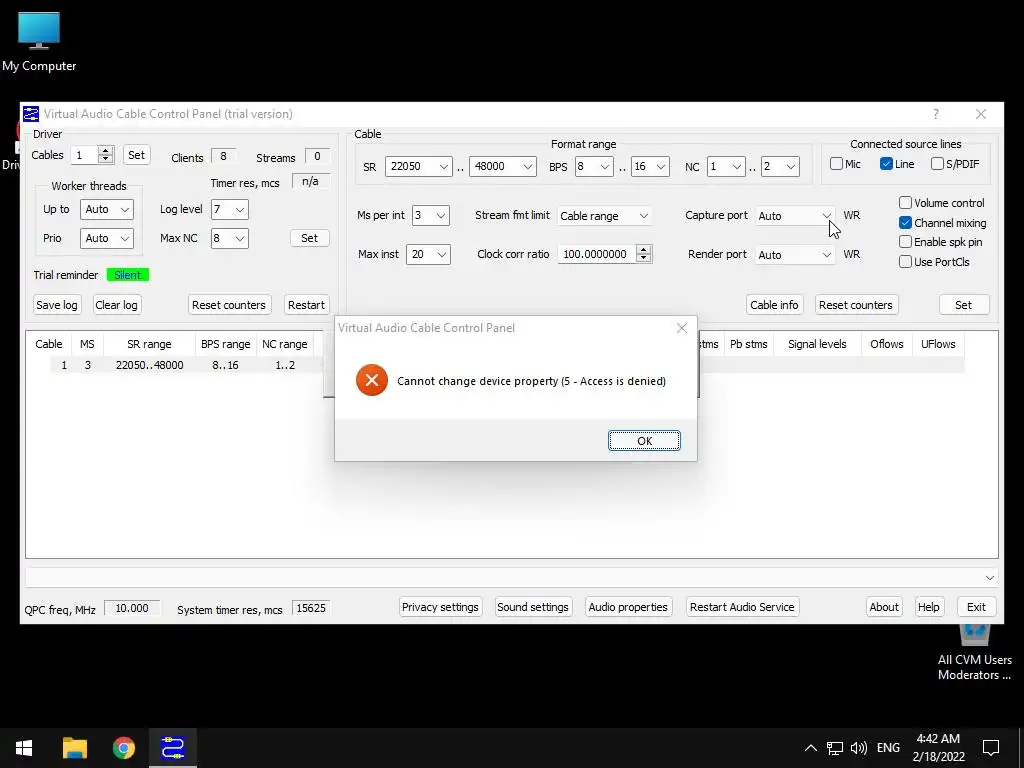Open maximum SR 48000 dropdown

tap(502, 167)
